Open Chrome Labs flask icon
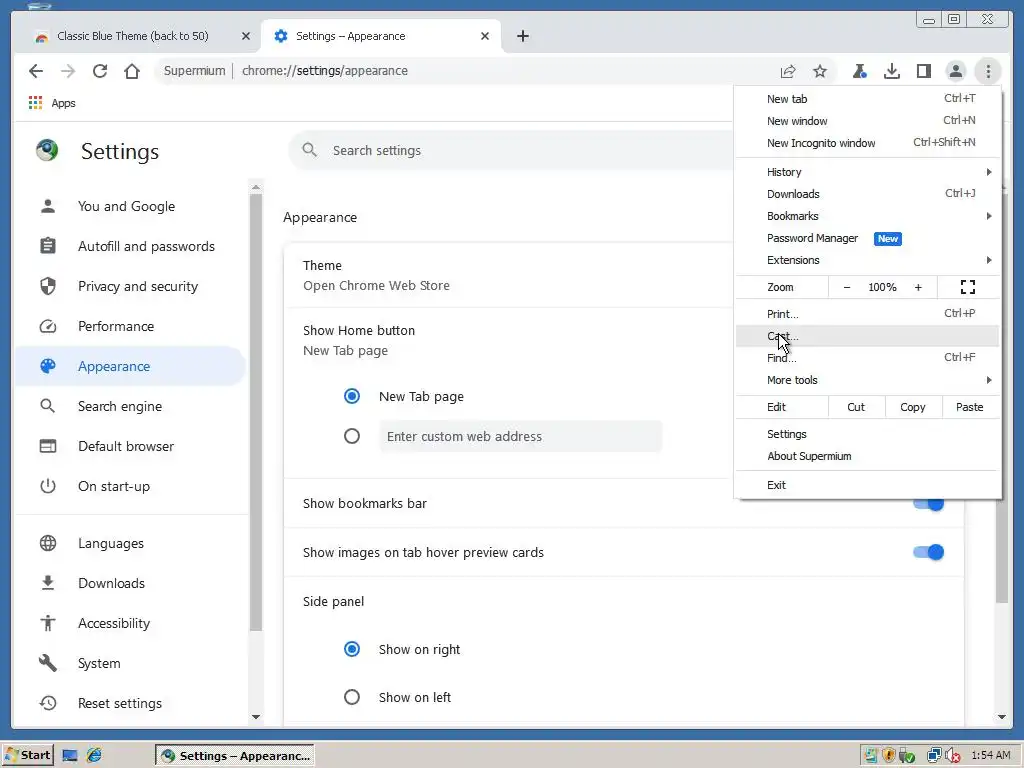This screenshot has height=768, width=1024. click(859, 71)
